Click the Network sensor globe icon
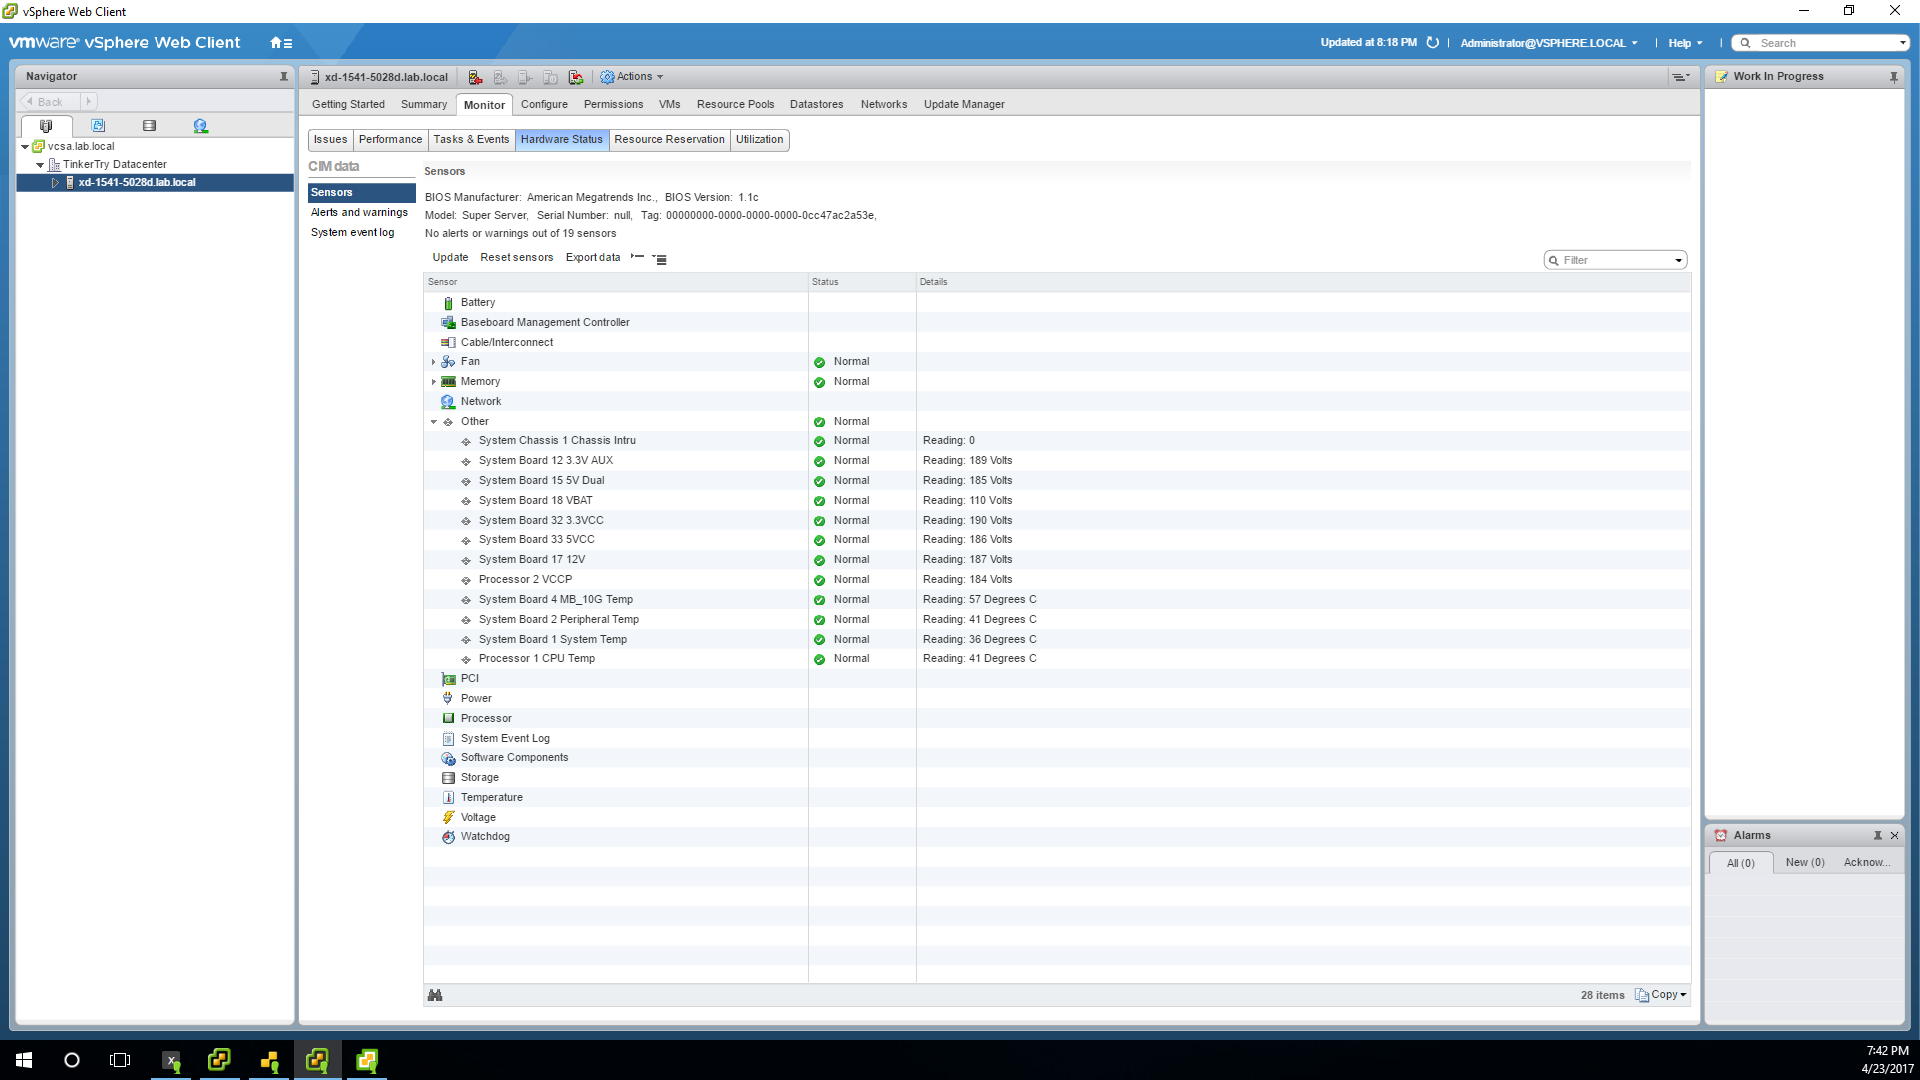1920x1080 pixels. 448,402
